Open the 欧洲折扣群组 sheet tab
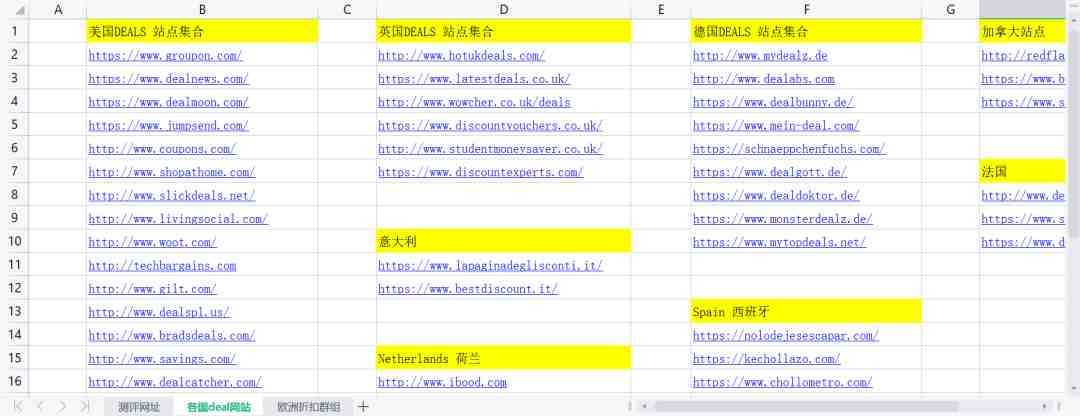1080x416 pixels. (x=308, y=407)
